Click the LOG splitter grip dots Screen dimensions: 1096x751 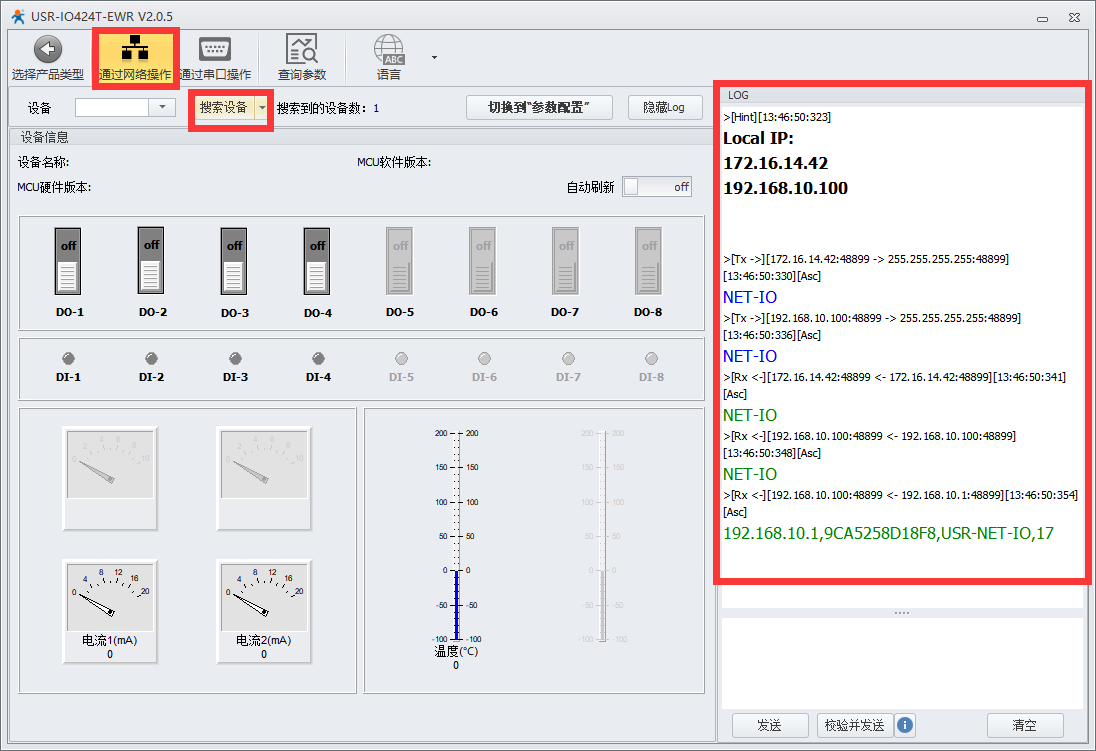[902, 613]
